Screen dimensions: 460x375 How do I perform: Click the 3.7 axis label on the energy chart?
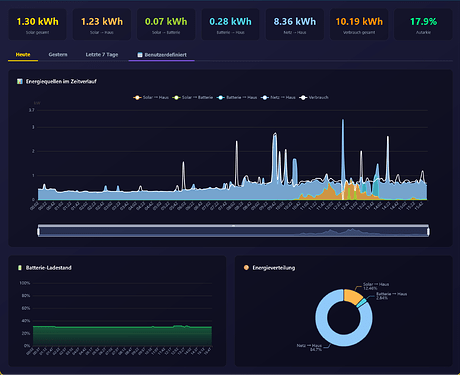32,110
